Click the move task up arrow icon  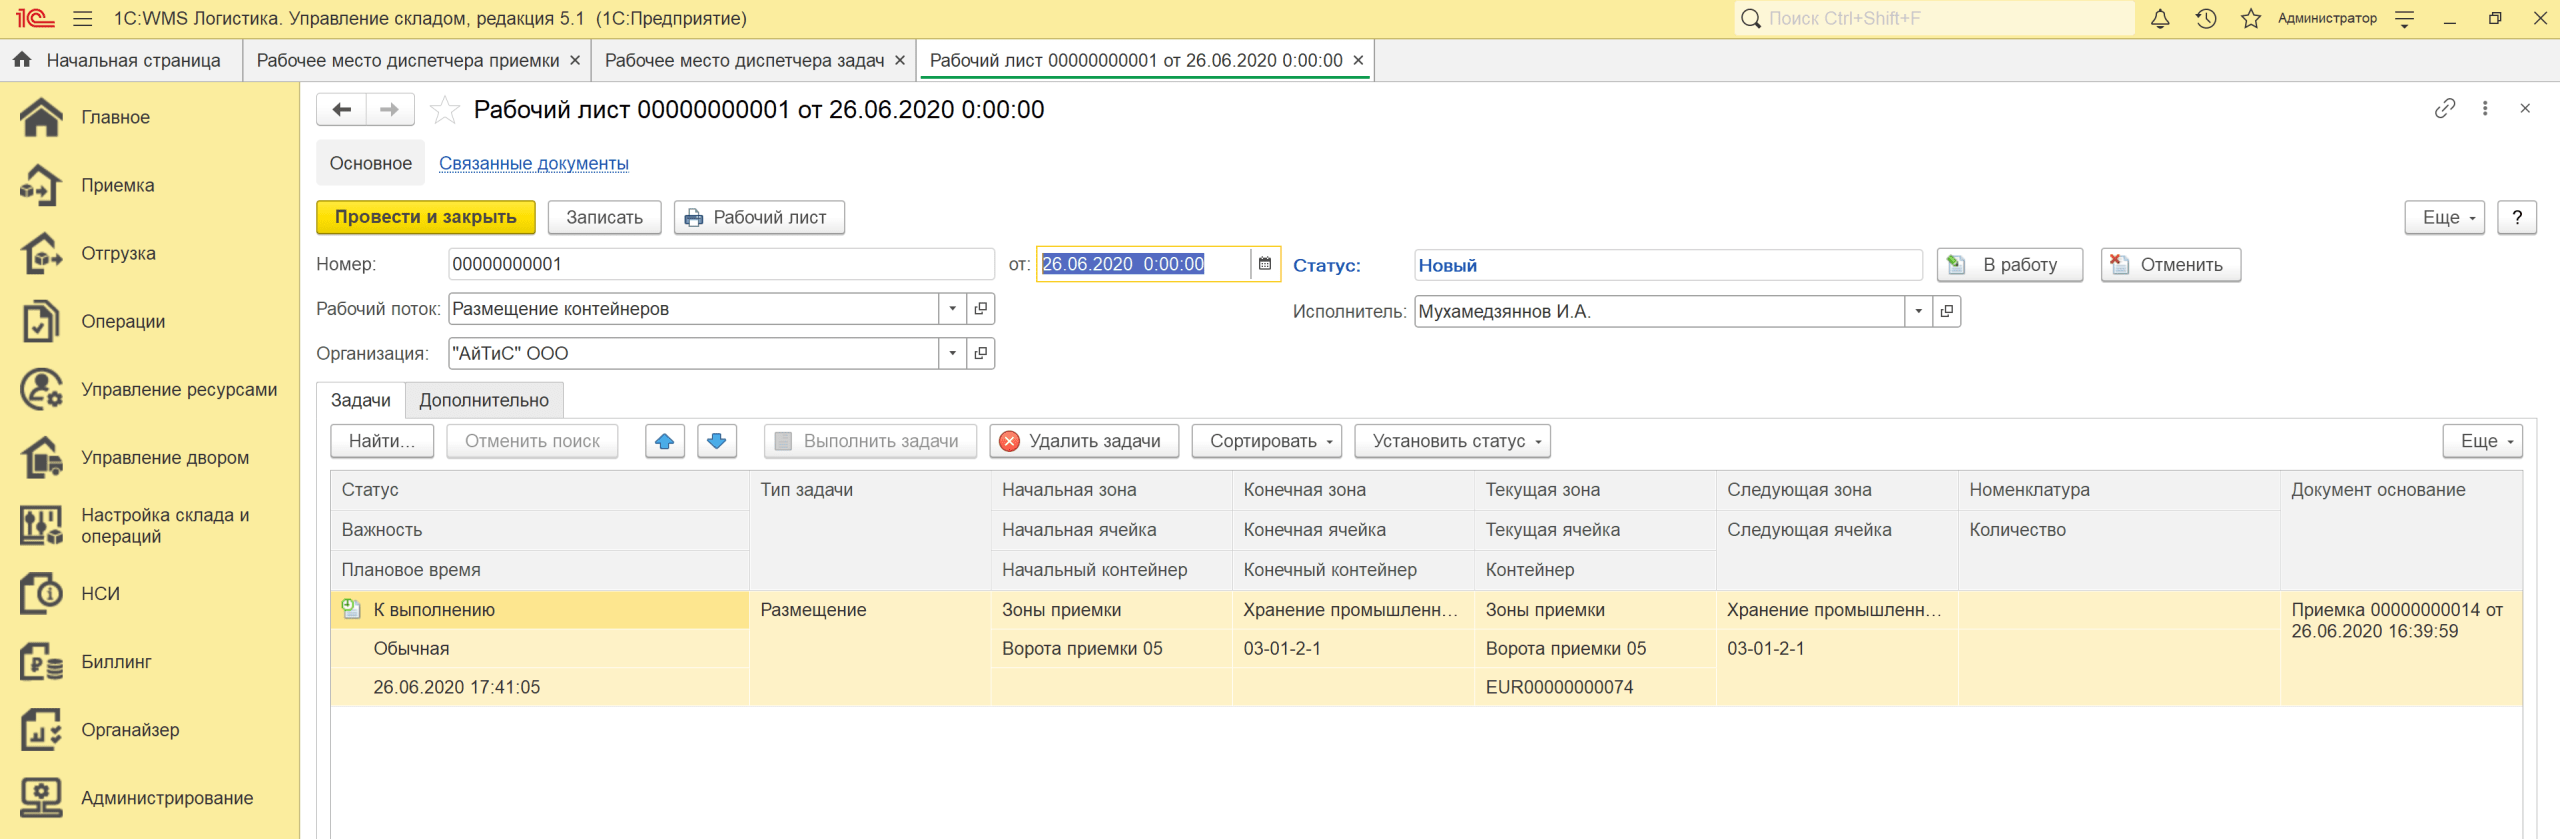665,441
